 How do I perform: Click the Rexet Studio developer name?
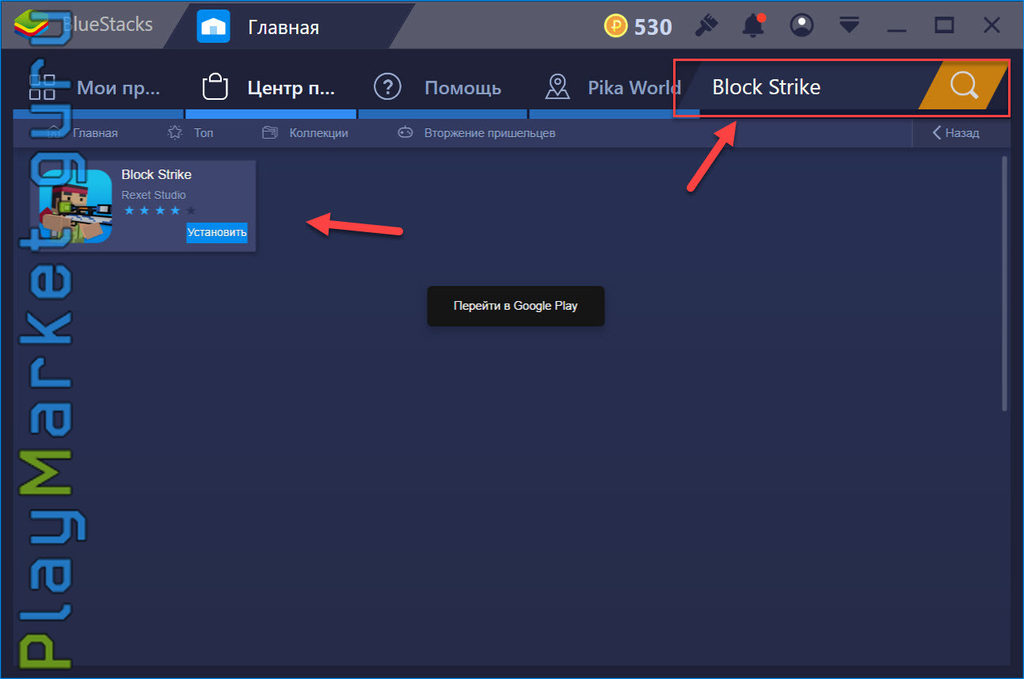pos(153,195)
